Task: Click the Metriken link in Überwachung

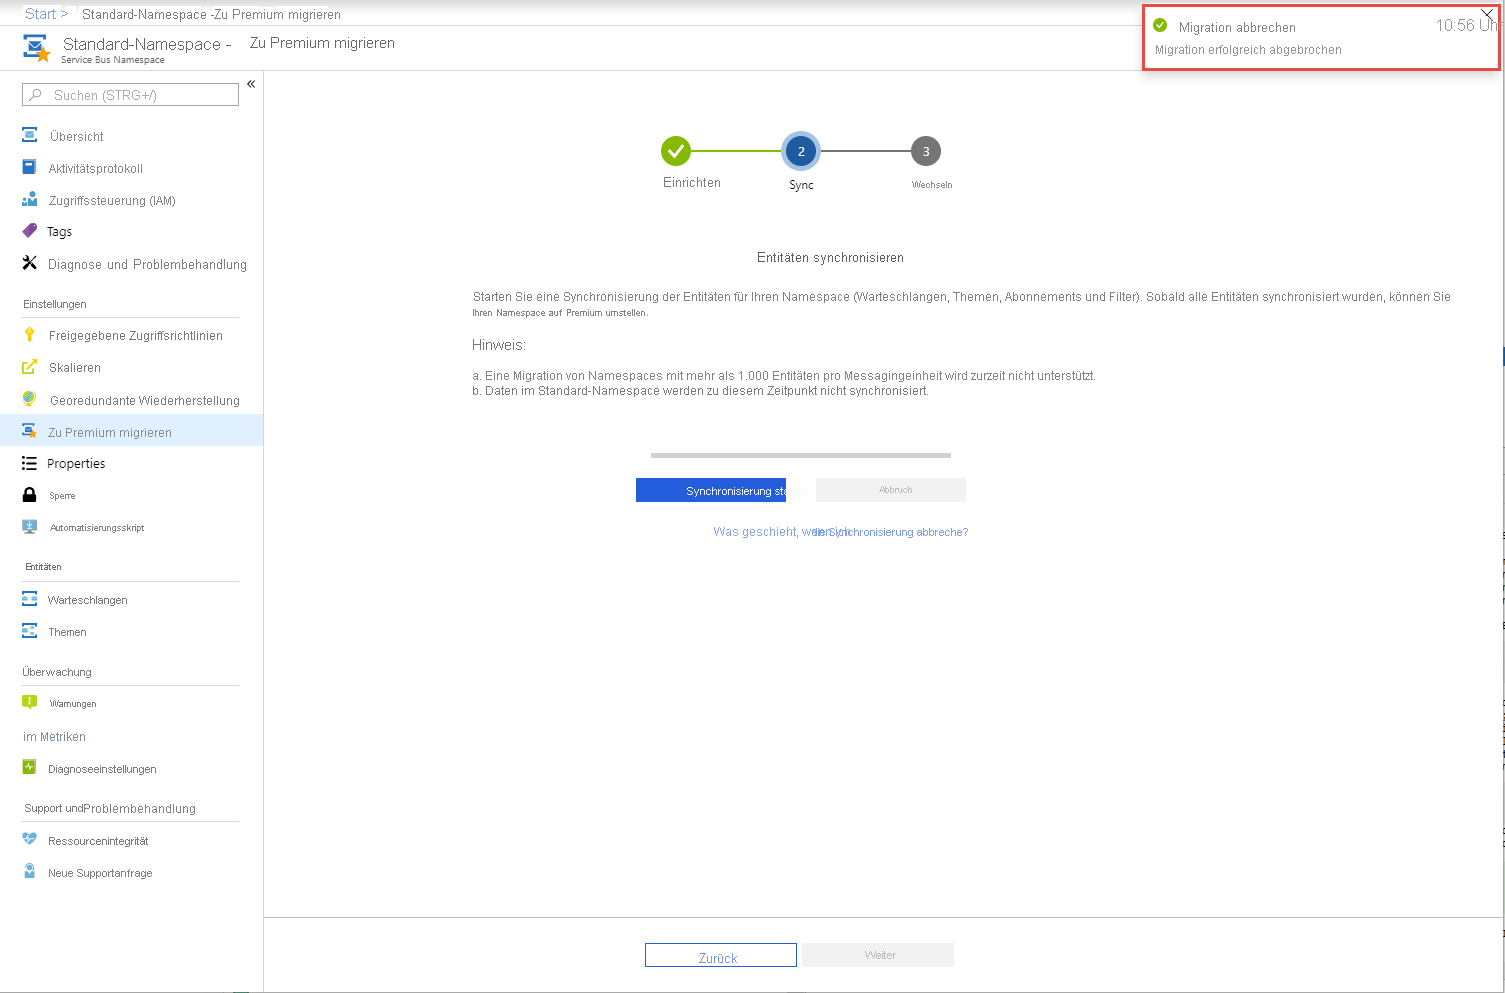Action: (54, 737)
